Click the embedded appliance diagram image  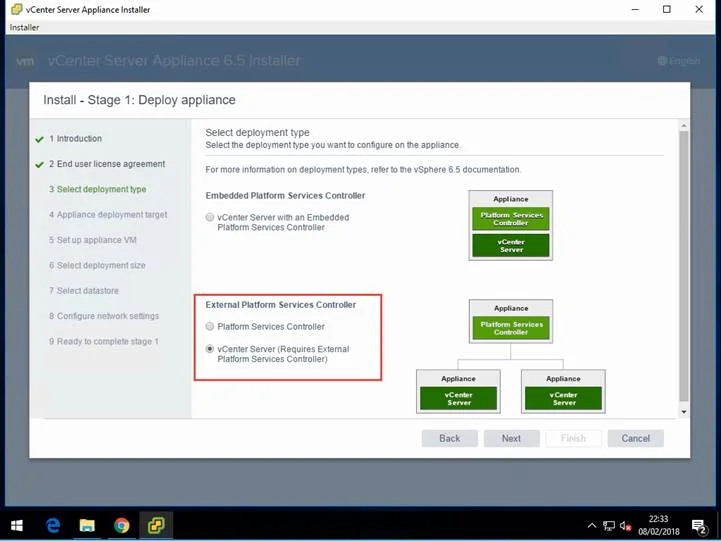coord(510,226)
